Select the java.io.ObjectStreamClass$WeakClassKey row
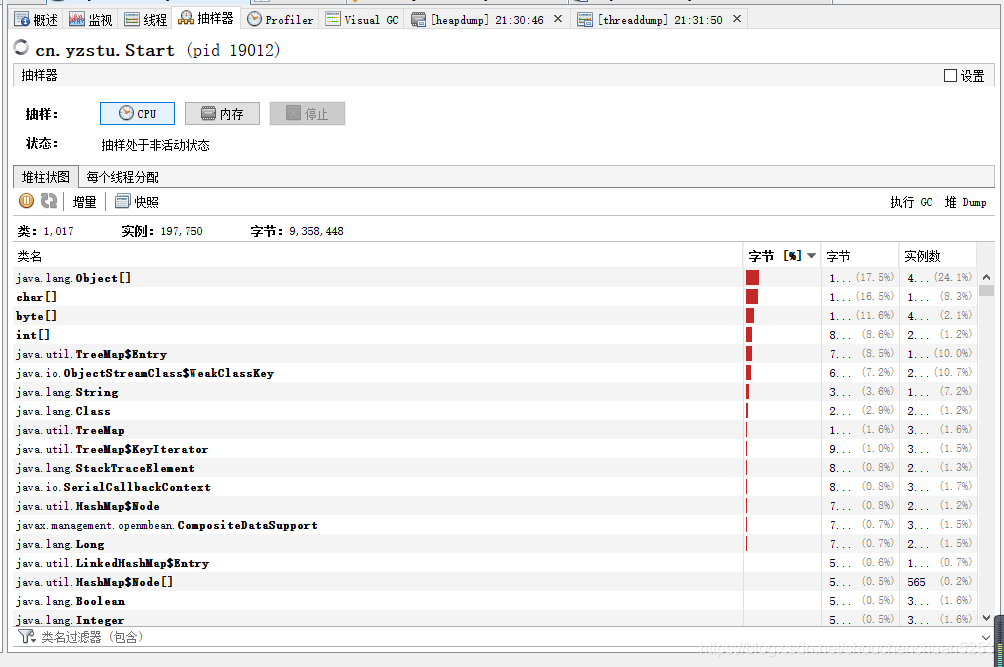The width and height of the screenshot is (1004, 667). [x=495, y=373]
